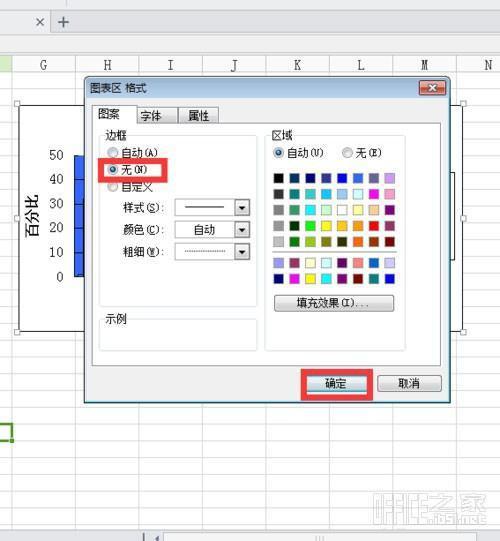Switch to the 属性 tab
This screenshot has width=500, height=541.
coord(198,116)
